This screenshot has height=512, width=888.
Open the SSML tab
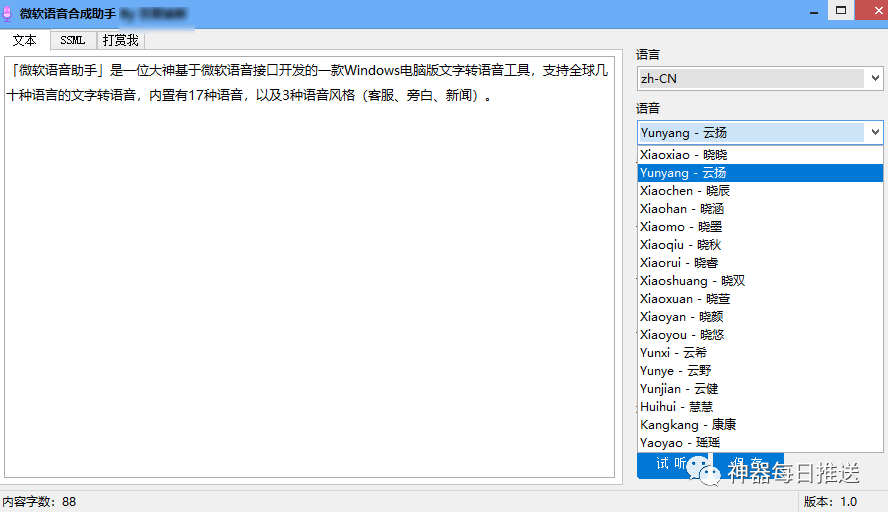73,41
